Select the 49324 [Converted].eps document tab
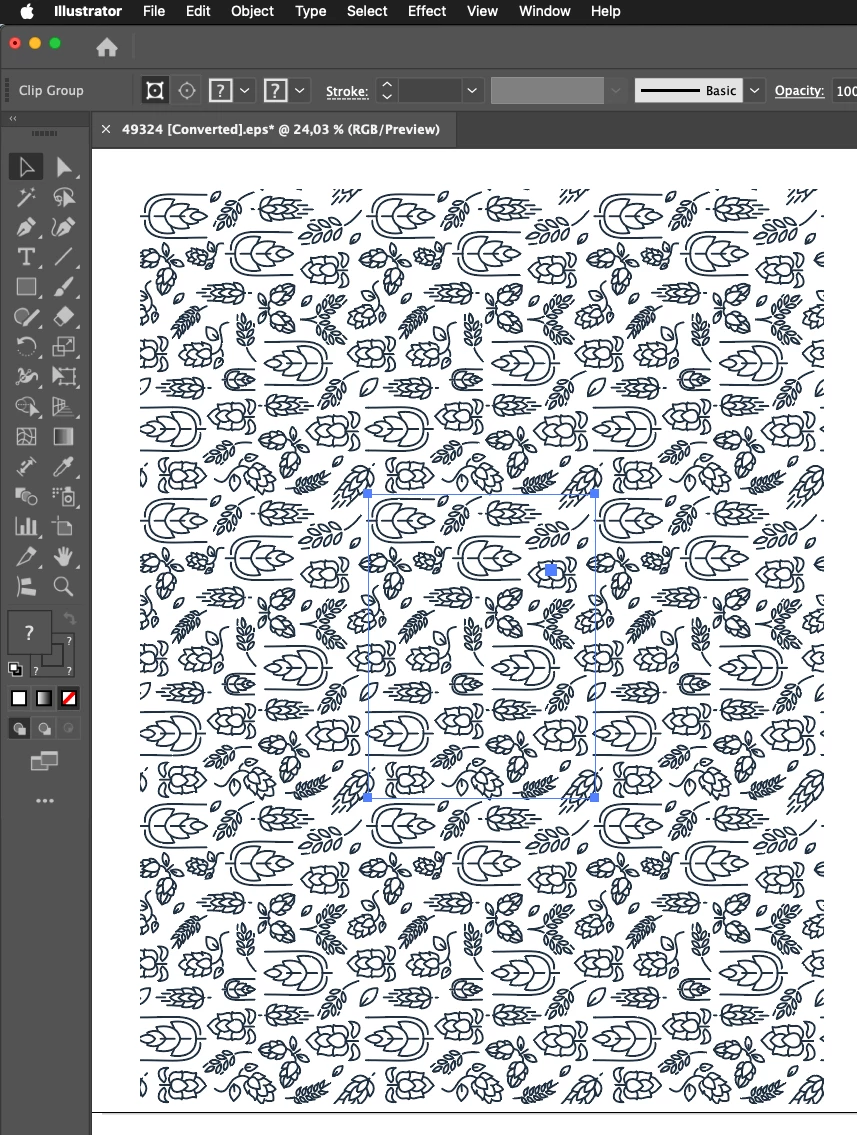The height and width of the screenshot is (1135, 857). 281,130
